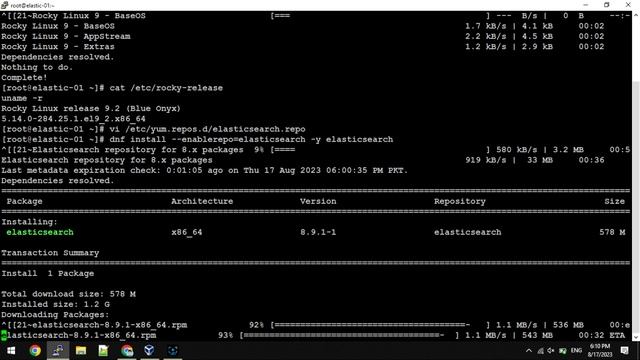
Task: Click the 'vi /etc/yum.repos.d/elasticsearch.repo' command
Action: point(207,129)
